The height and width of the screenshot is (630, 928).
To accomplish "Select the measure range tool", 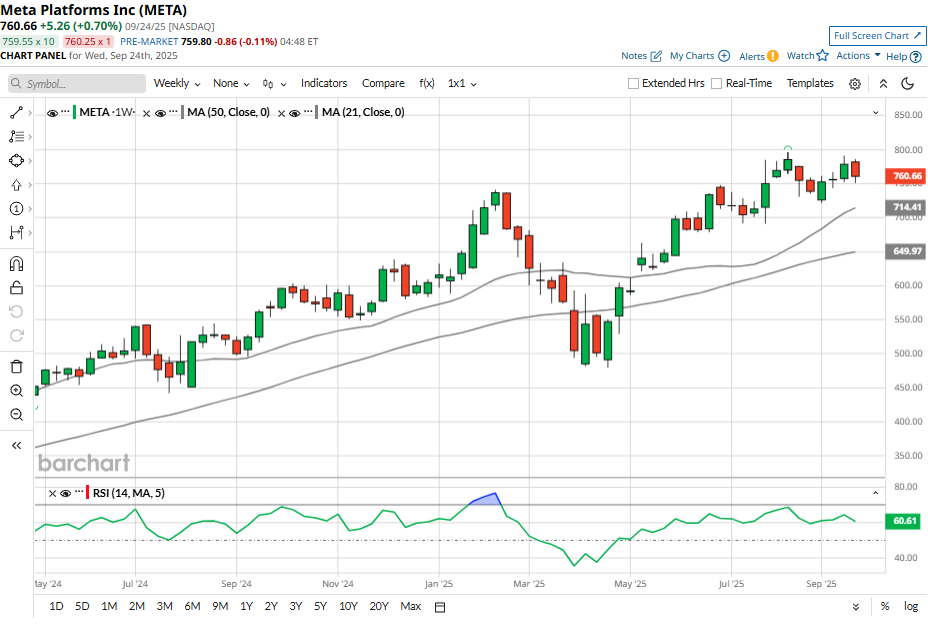I will point(16,233).
